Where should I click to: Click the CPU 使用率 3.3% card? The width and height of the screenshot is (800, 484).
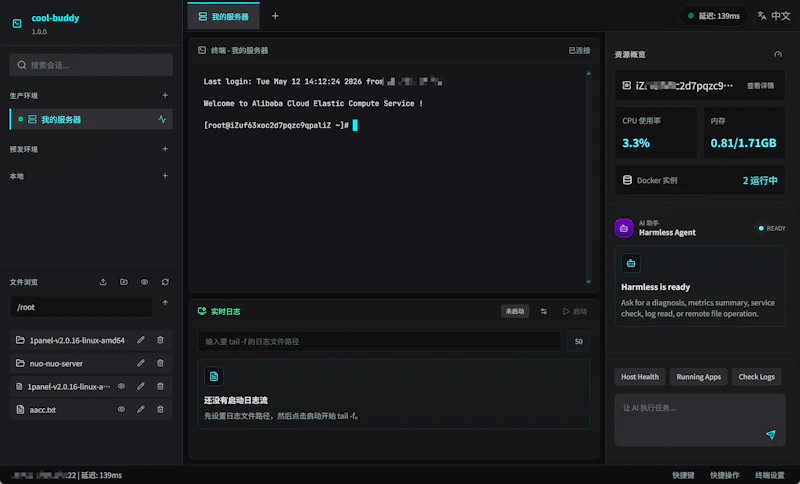(656, 133)
